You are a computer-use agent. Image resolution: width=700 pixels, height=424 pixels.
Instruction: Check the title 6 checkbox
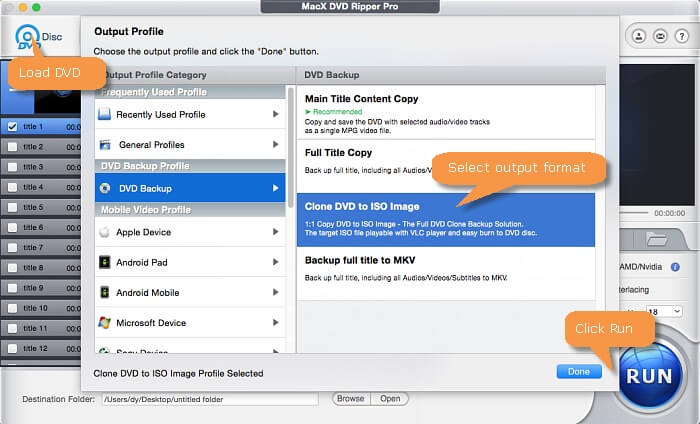[12, 228]
